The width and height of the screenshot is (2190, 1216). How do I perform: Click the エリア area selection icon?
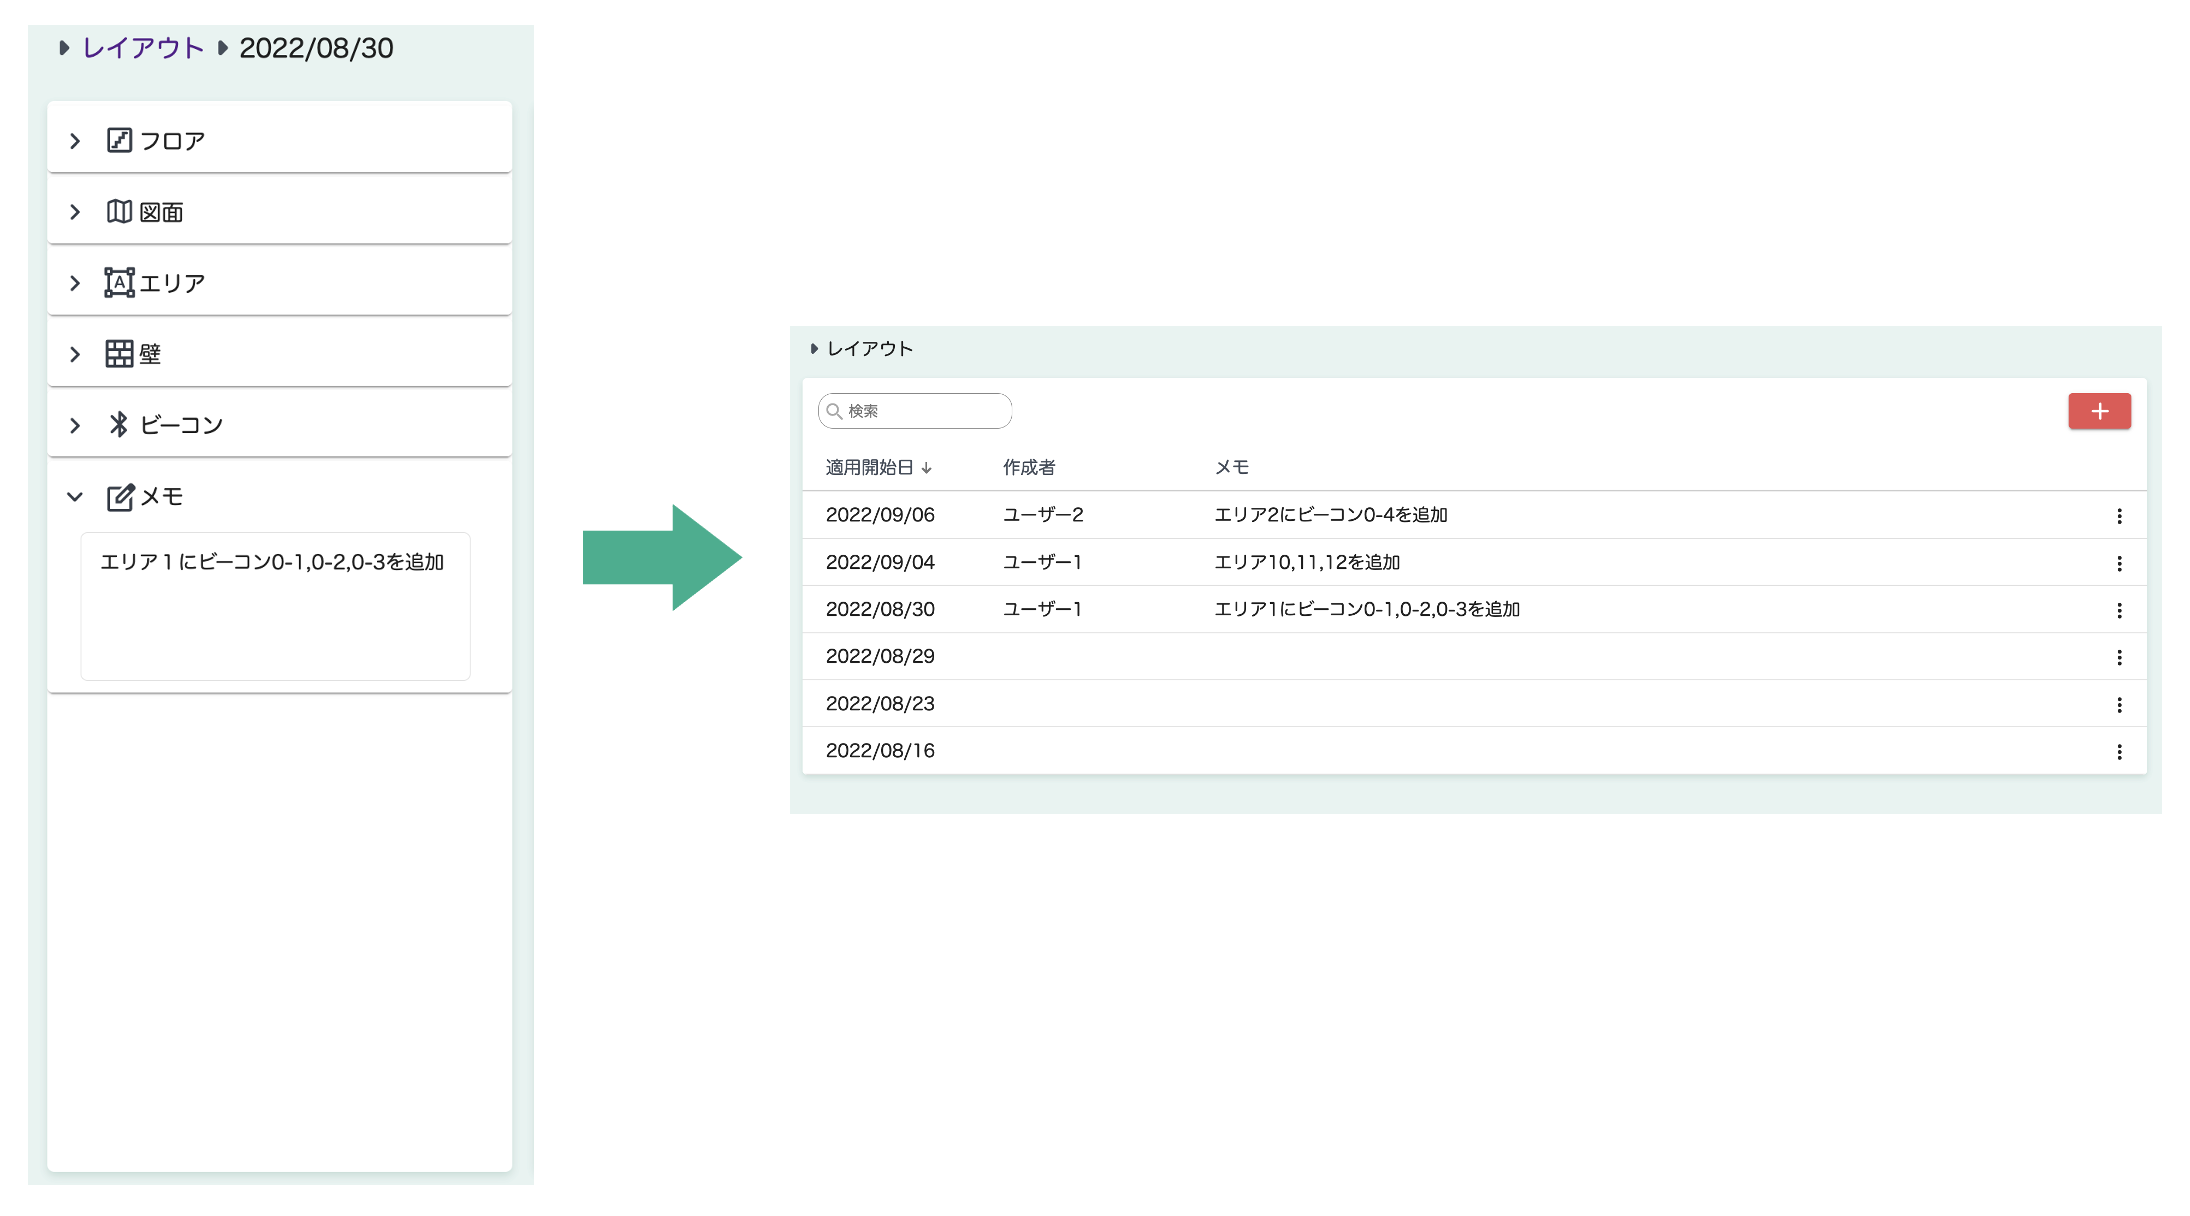[x=119, y=283]
